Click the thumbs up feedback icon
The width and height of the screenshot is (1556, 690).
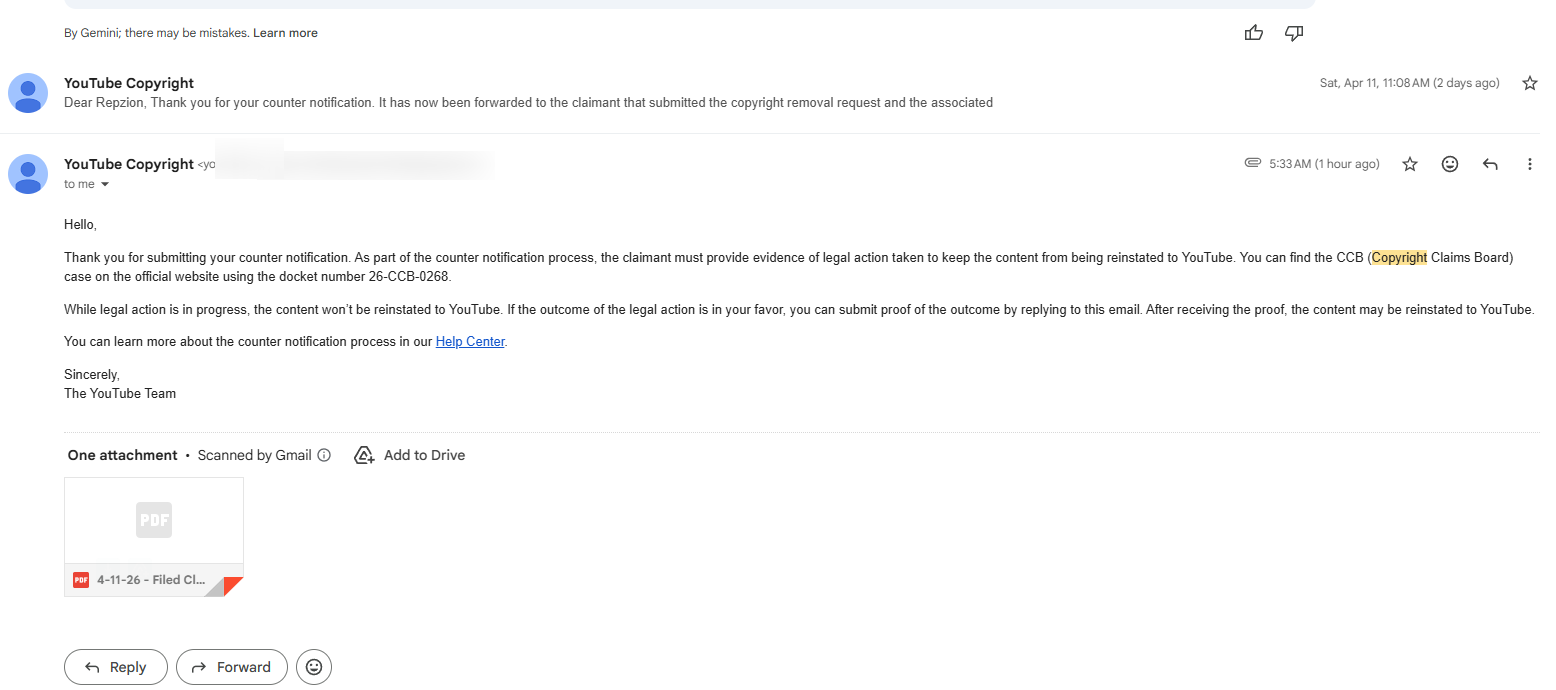[1254, 33]
